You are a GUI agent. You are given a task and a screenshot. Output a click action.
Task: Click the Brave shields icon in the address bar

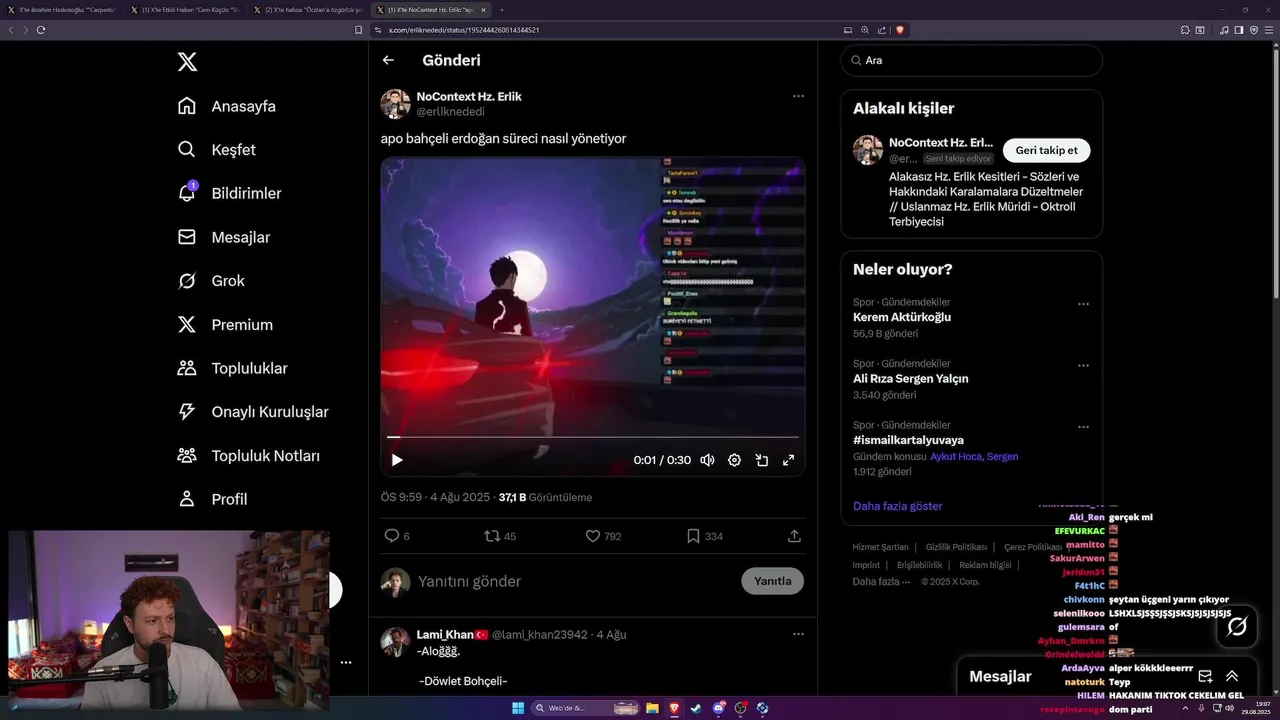[x=900, y=30]
